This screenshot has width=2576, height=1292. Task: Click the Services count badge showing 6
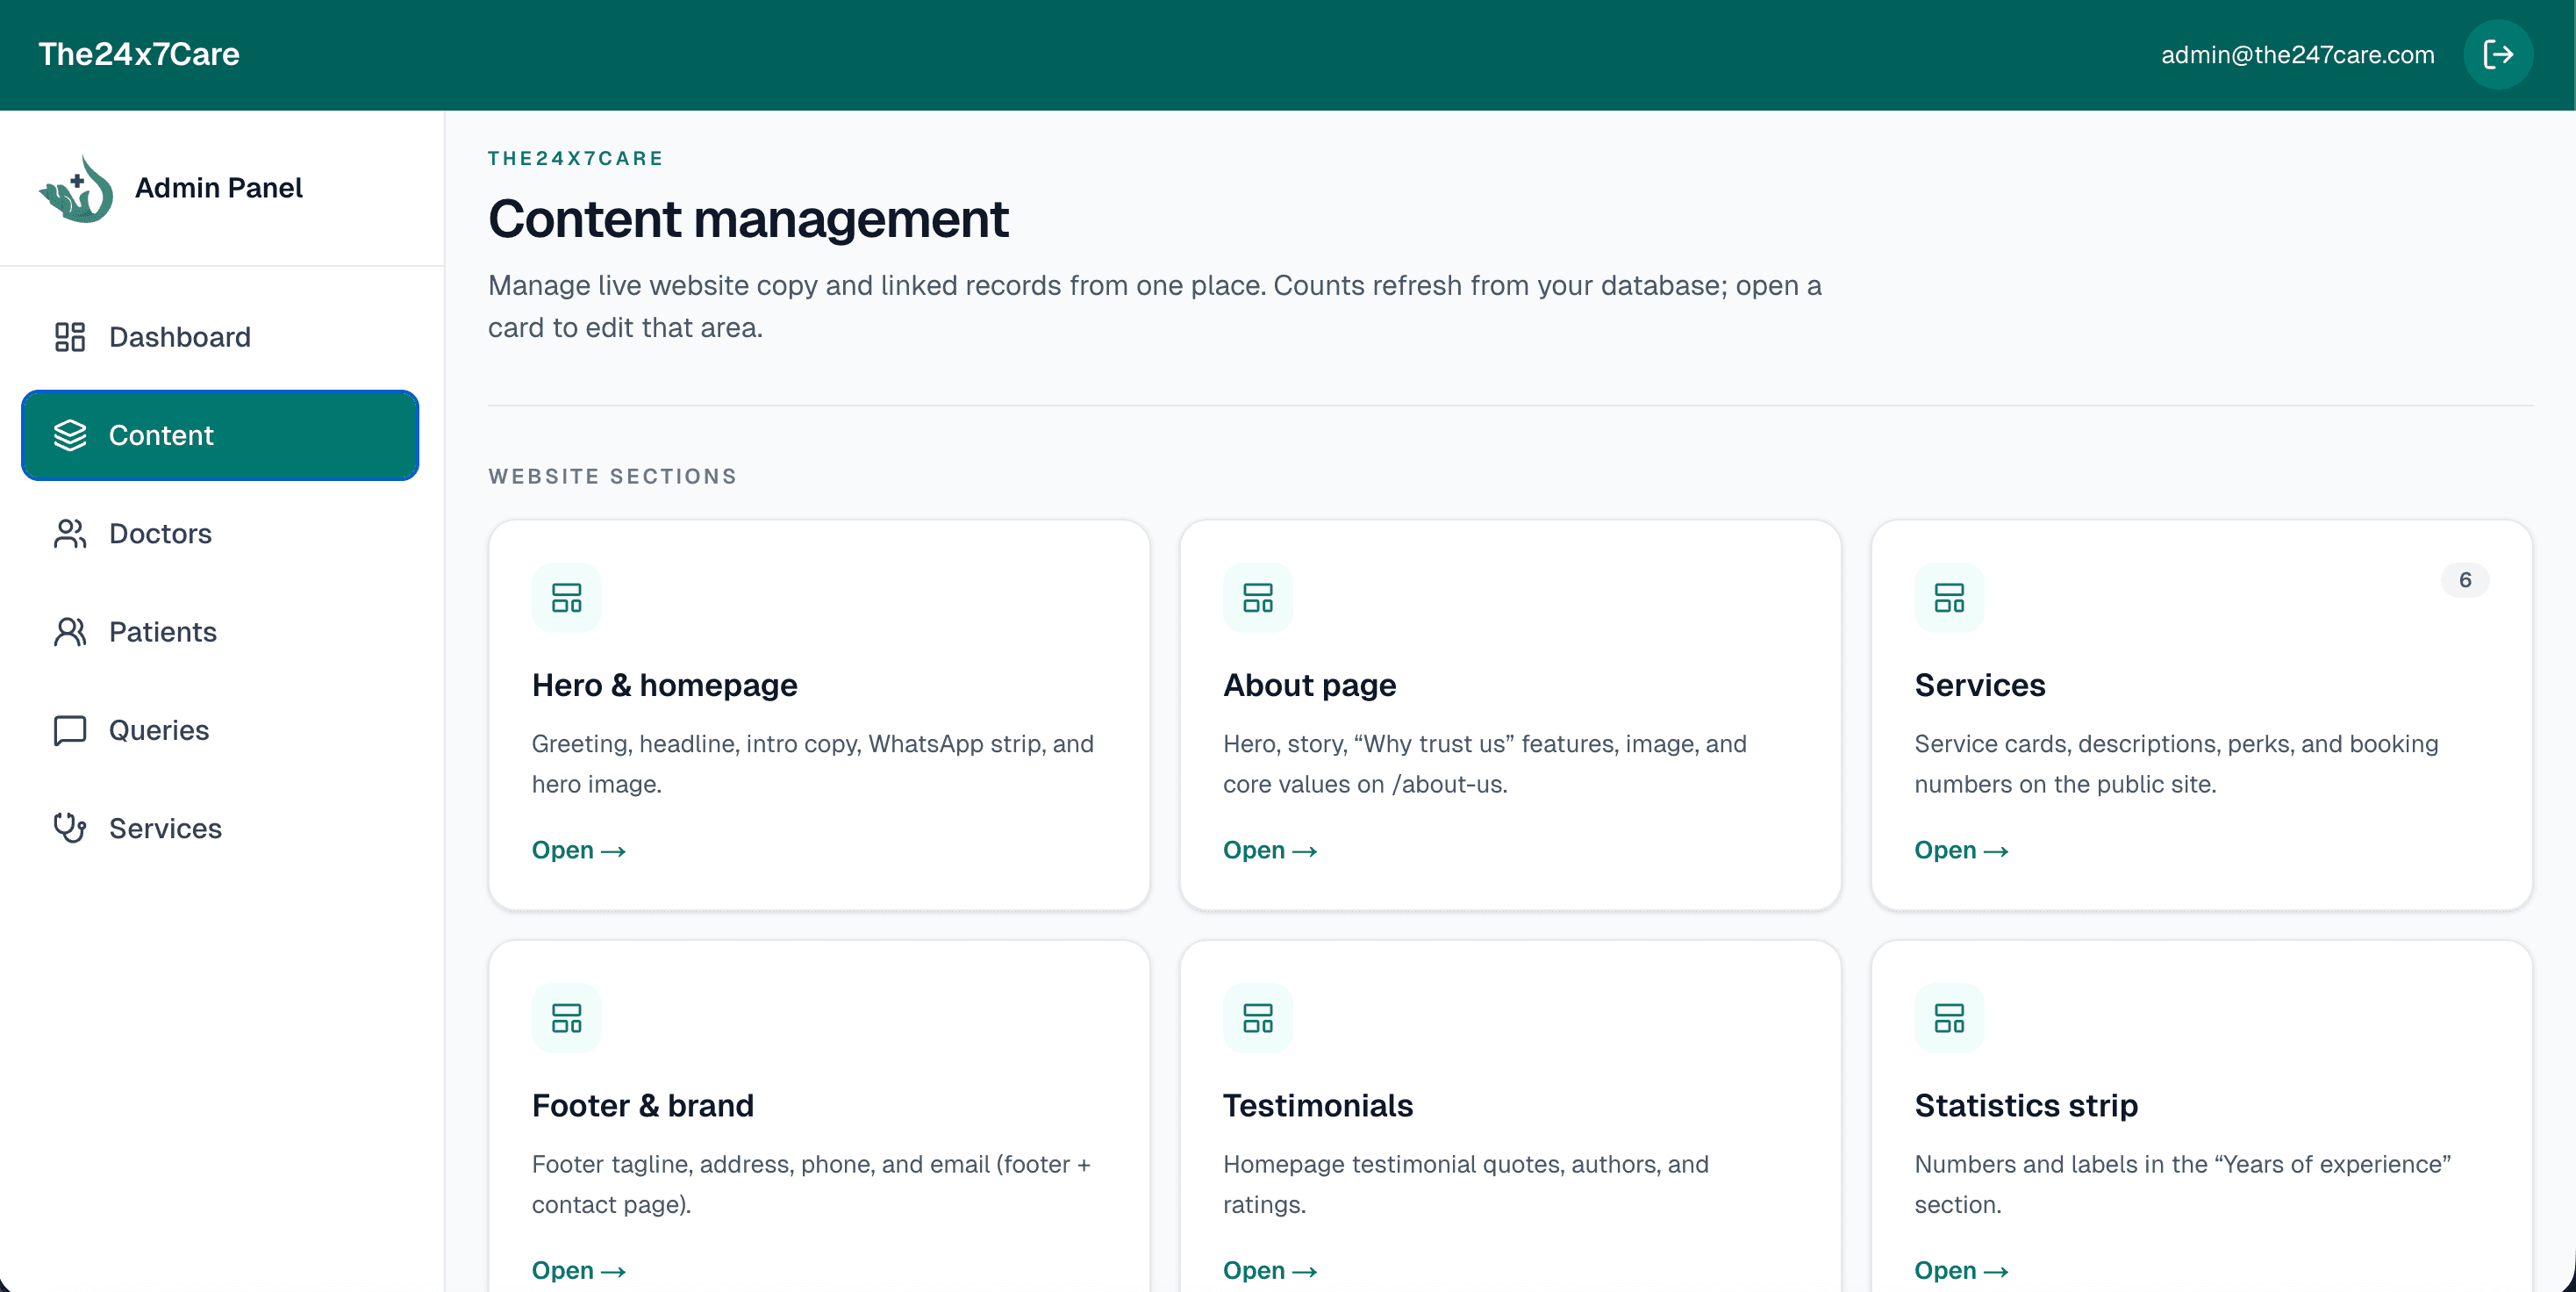[x=2464, y=580]
